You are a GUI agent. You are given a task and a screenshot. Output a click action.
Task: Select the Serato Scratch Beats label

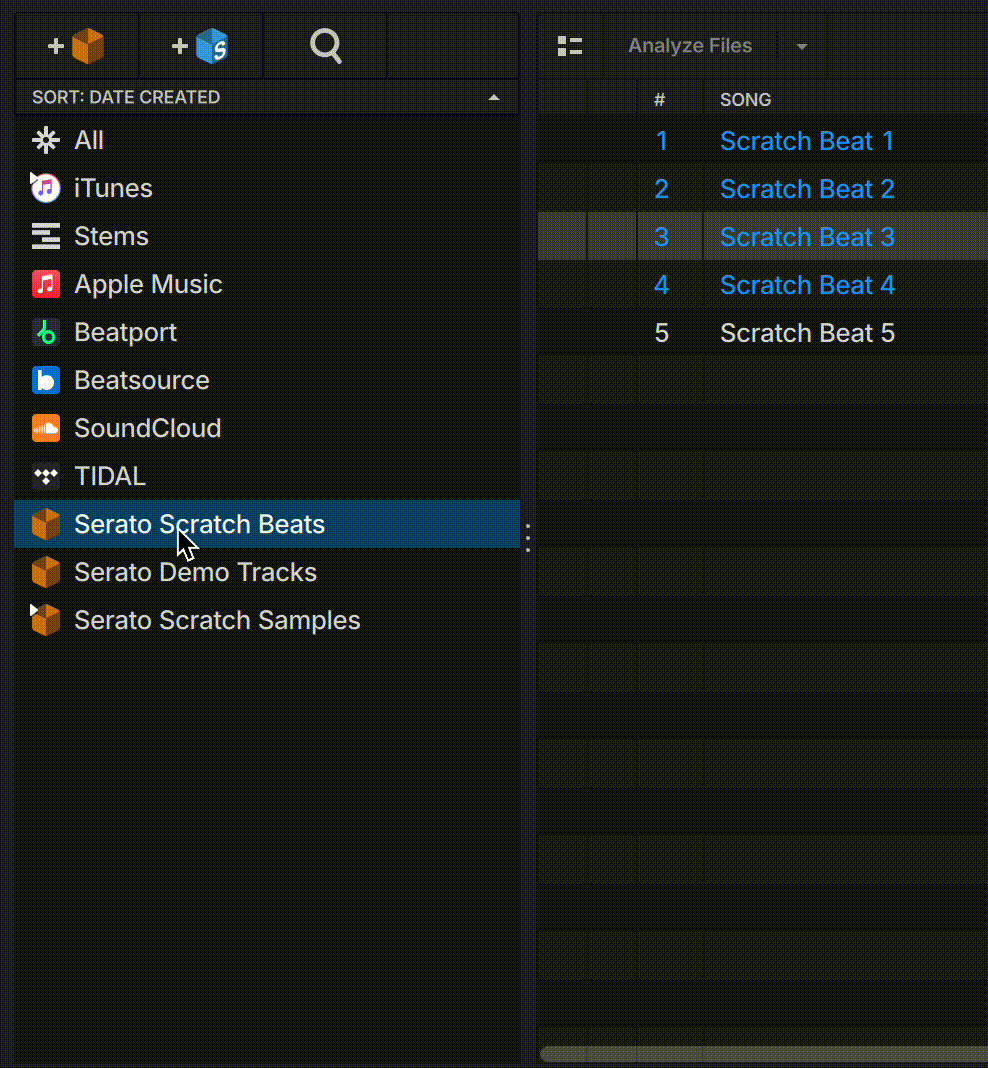point(200,524)
